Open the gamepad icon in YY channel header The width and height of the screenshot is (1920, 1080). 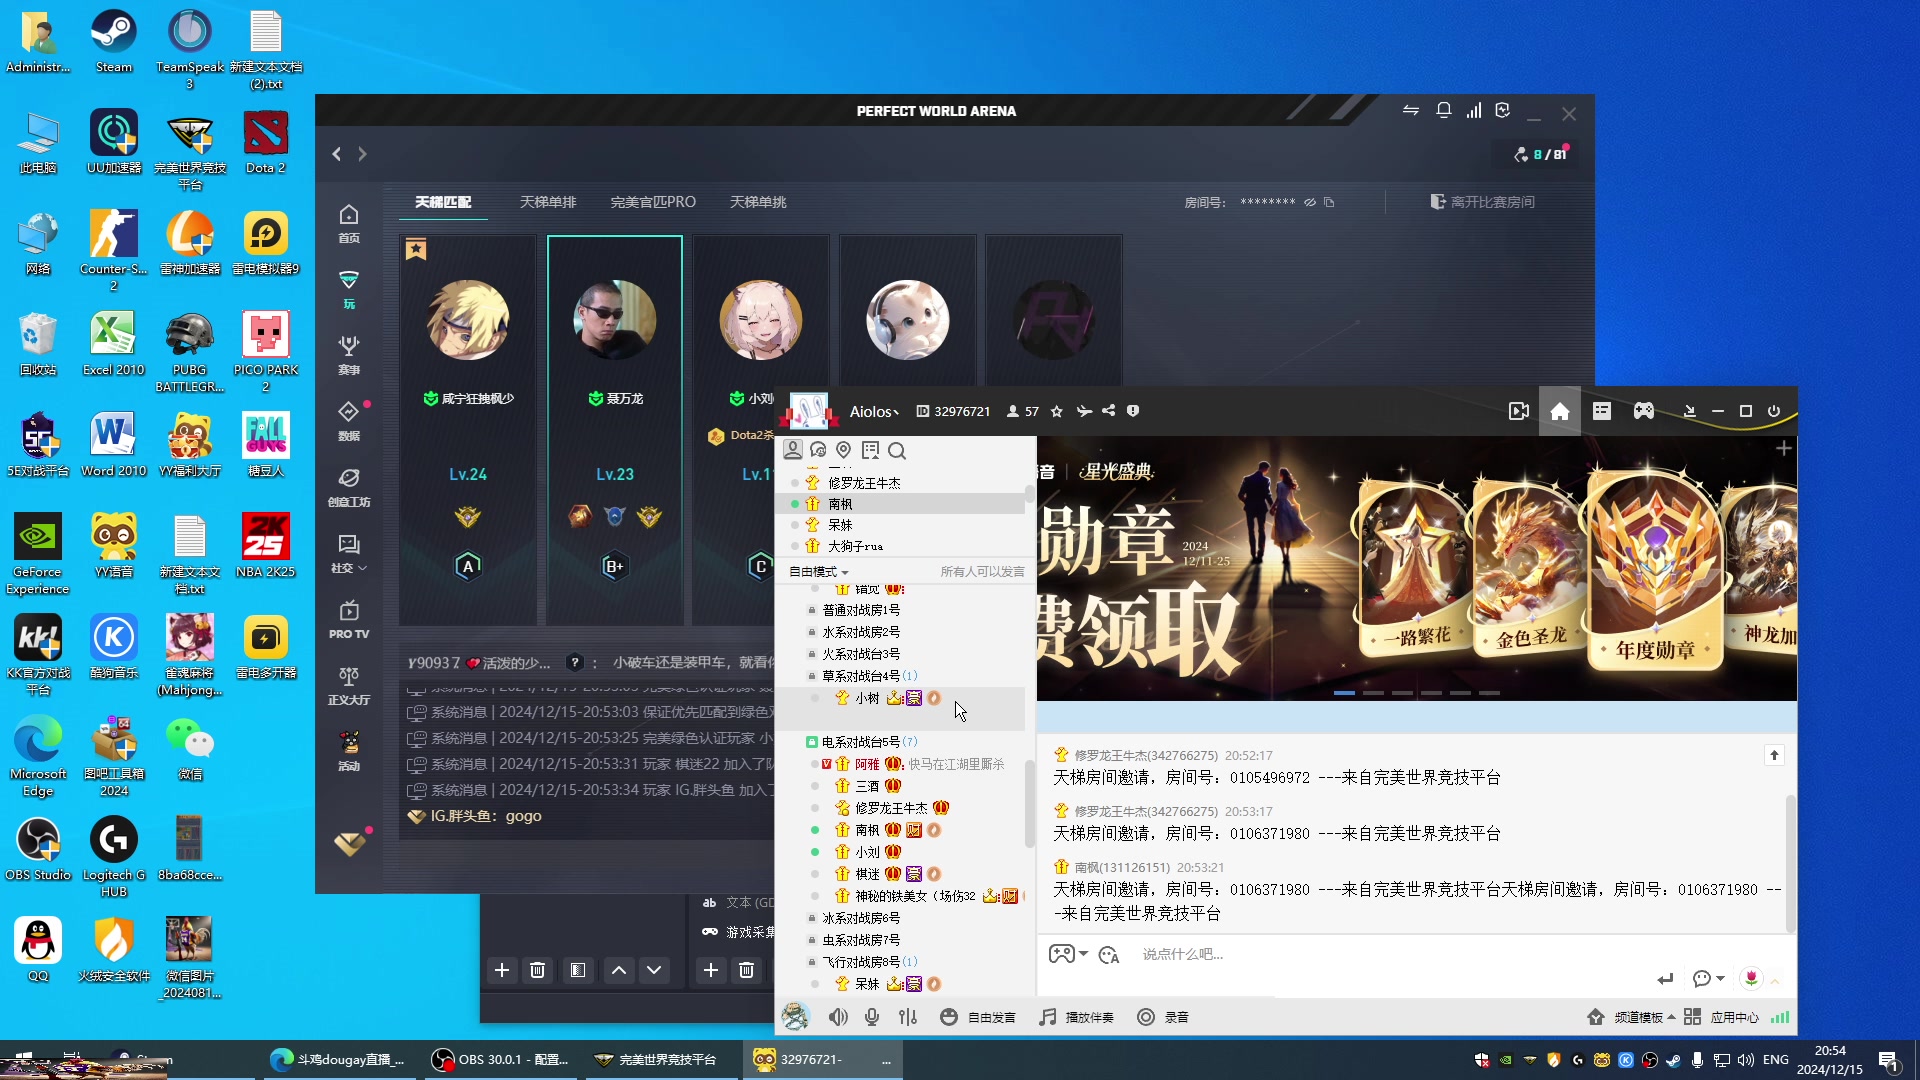(1643, 411)
